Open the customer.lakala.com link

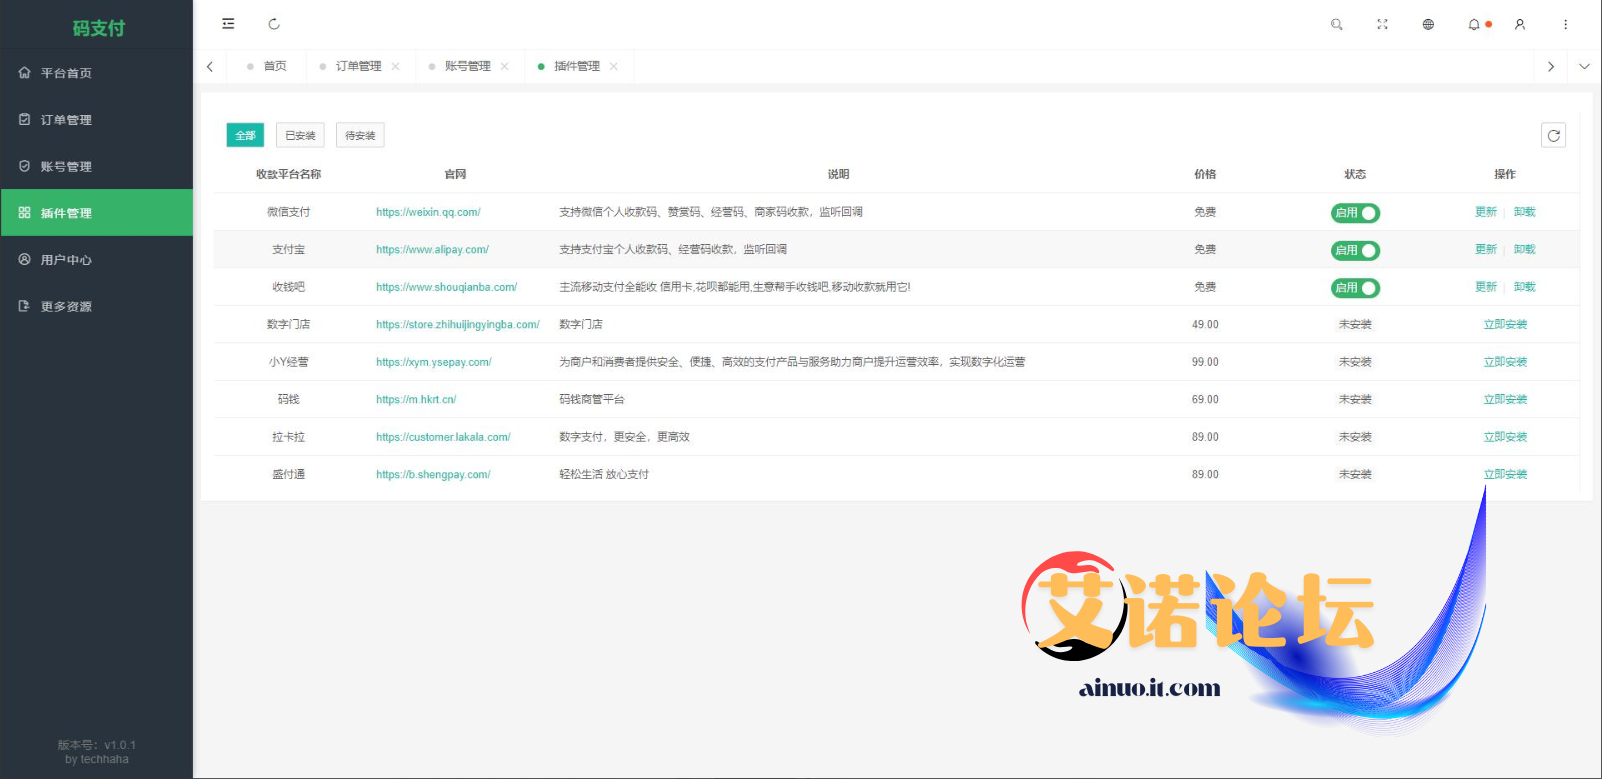click(443, 437)
